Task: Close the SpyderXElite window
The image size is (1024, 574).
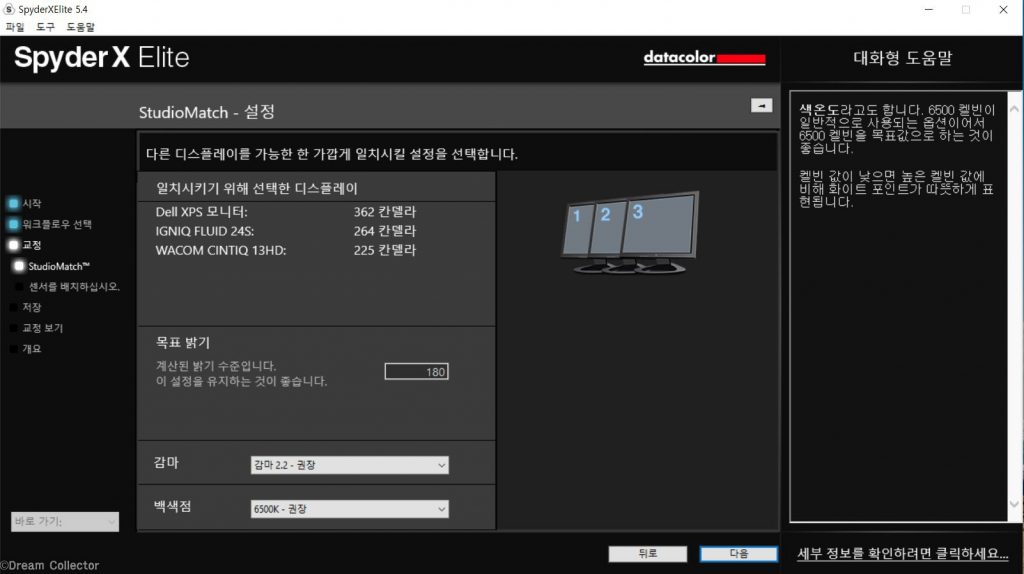Action: pos(1003,9)
